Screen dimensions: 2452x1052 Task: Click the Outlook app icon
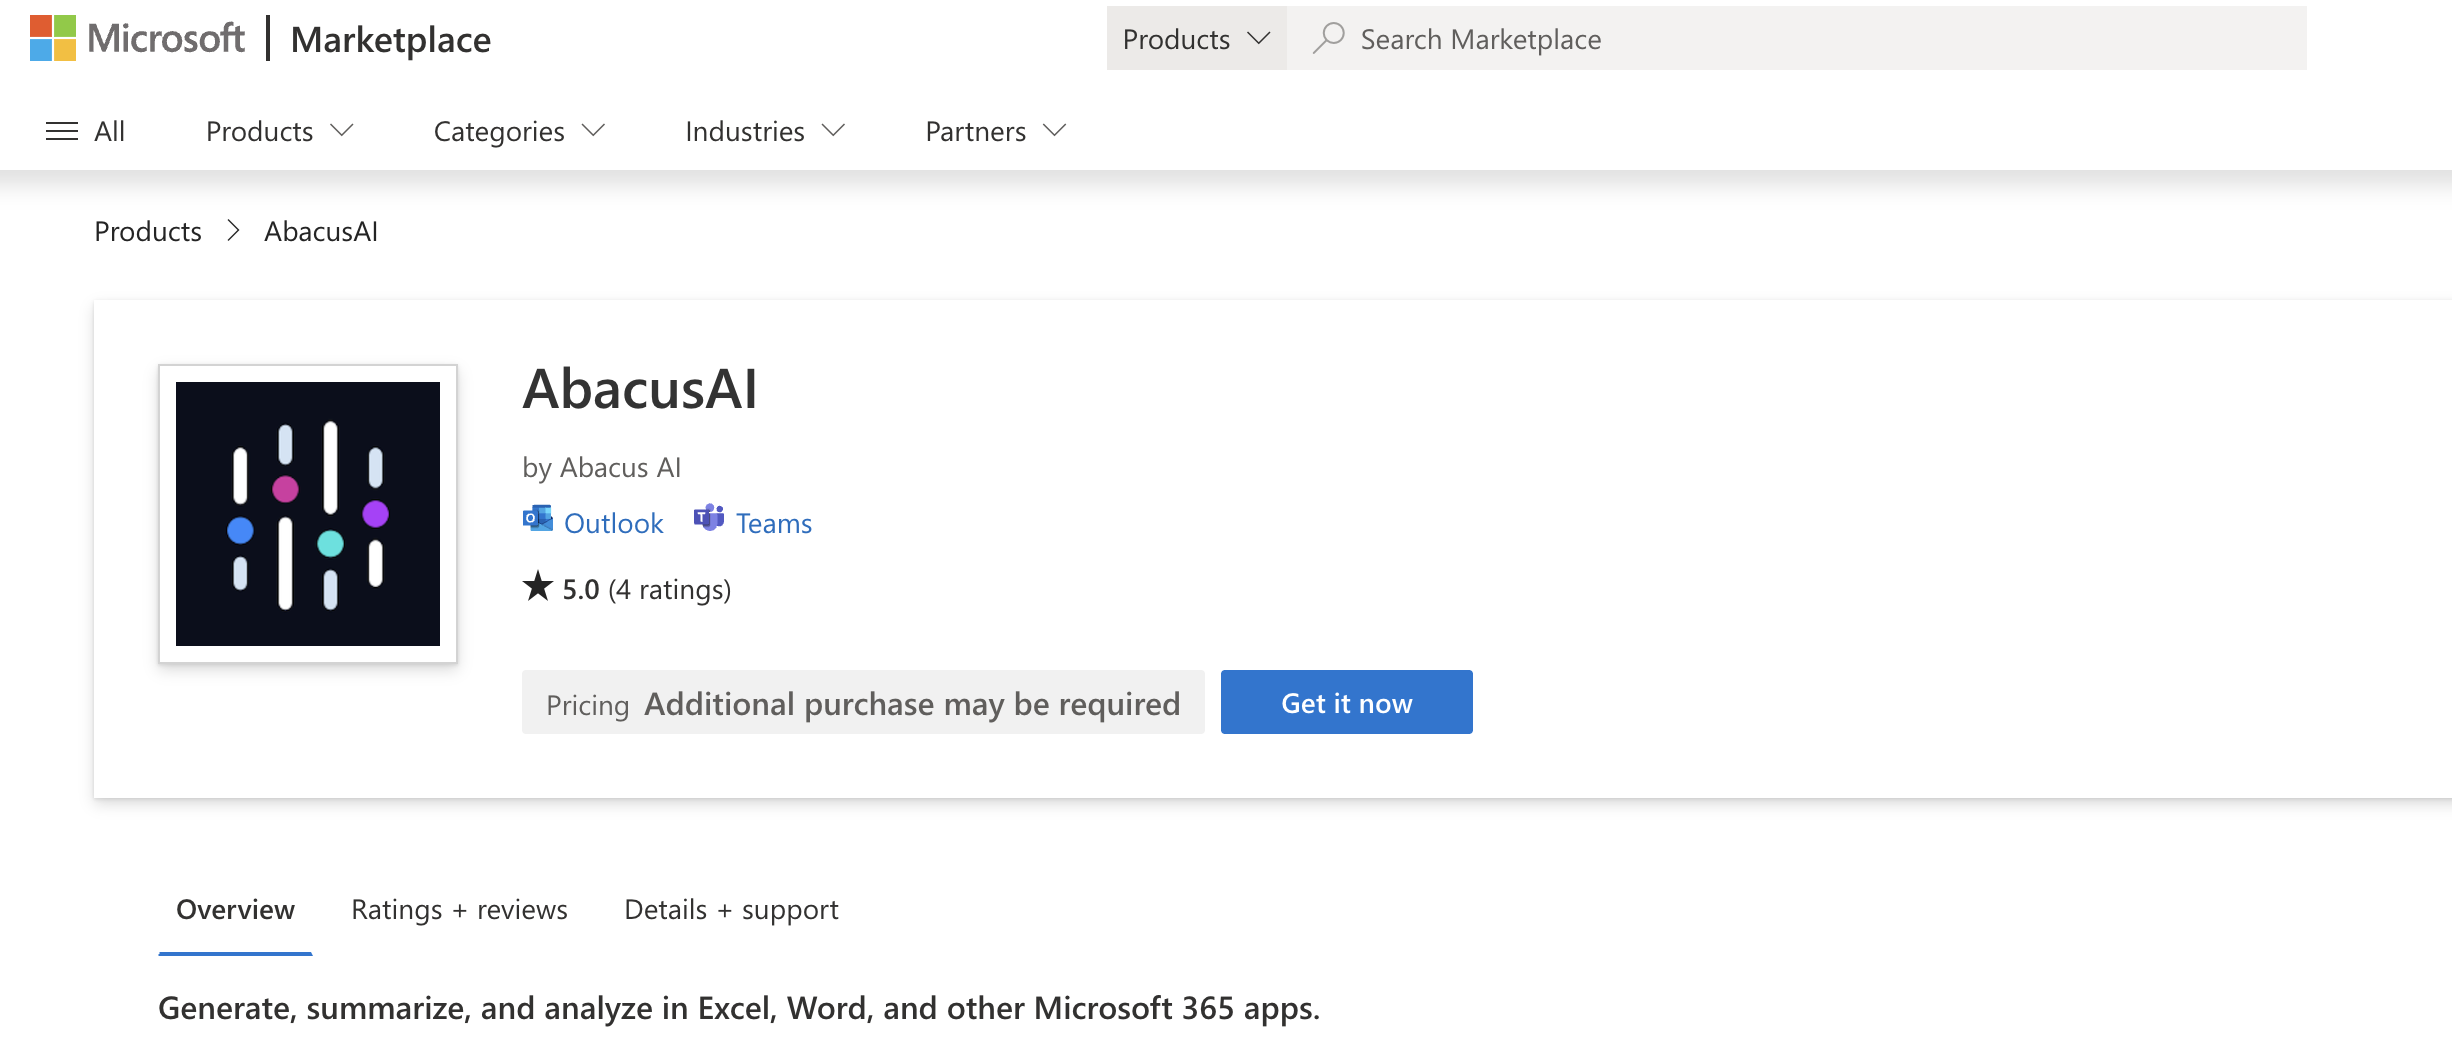[538, 519]
